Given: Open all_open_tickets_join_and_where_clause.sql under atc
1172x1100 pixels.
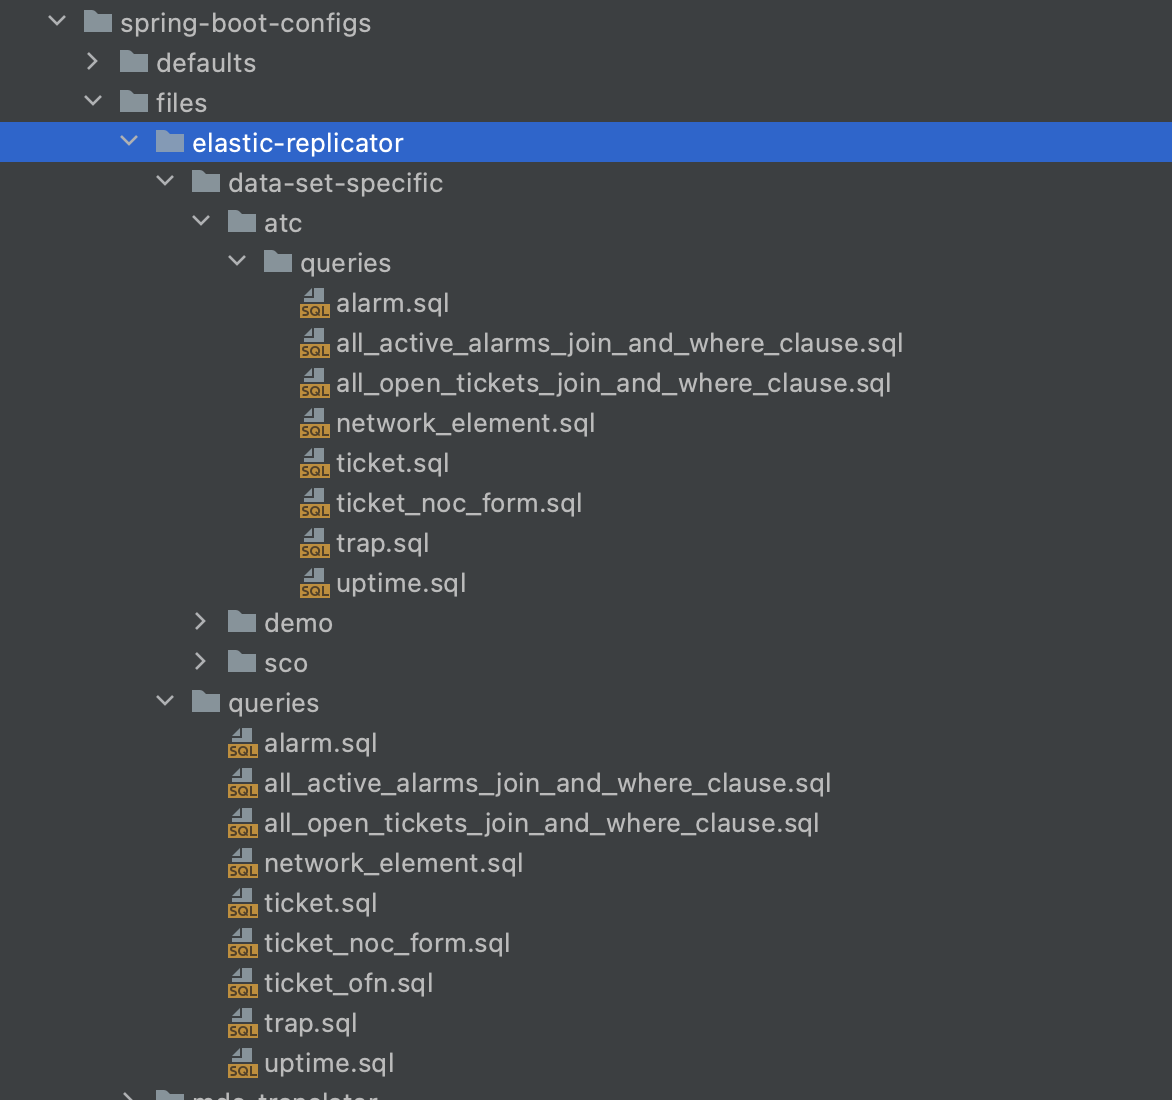Looking at the screenshot, I should click(613, 383).
